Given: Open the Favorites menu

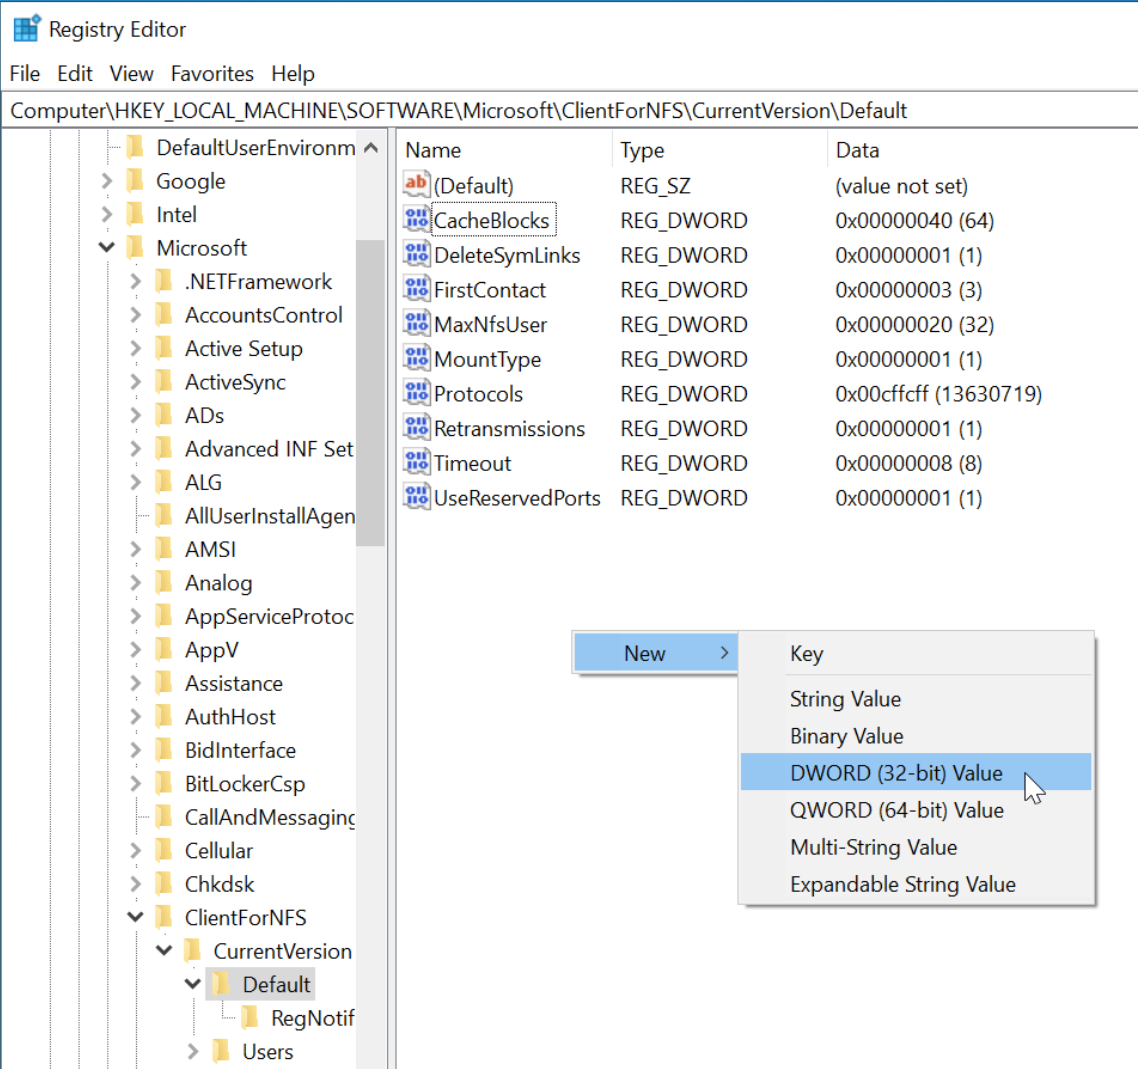Looking at the screenshot, I should [x=212, y=74].
